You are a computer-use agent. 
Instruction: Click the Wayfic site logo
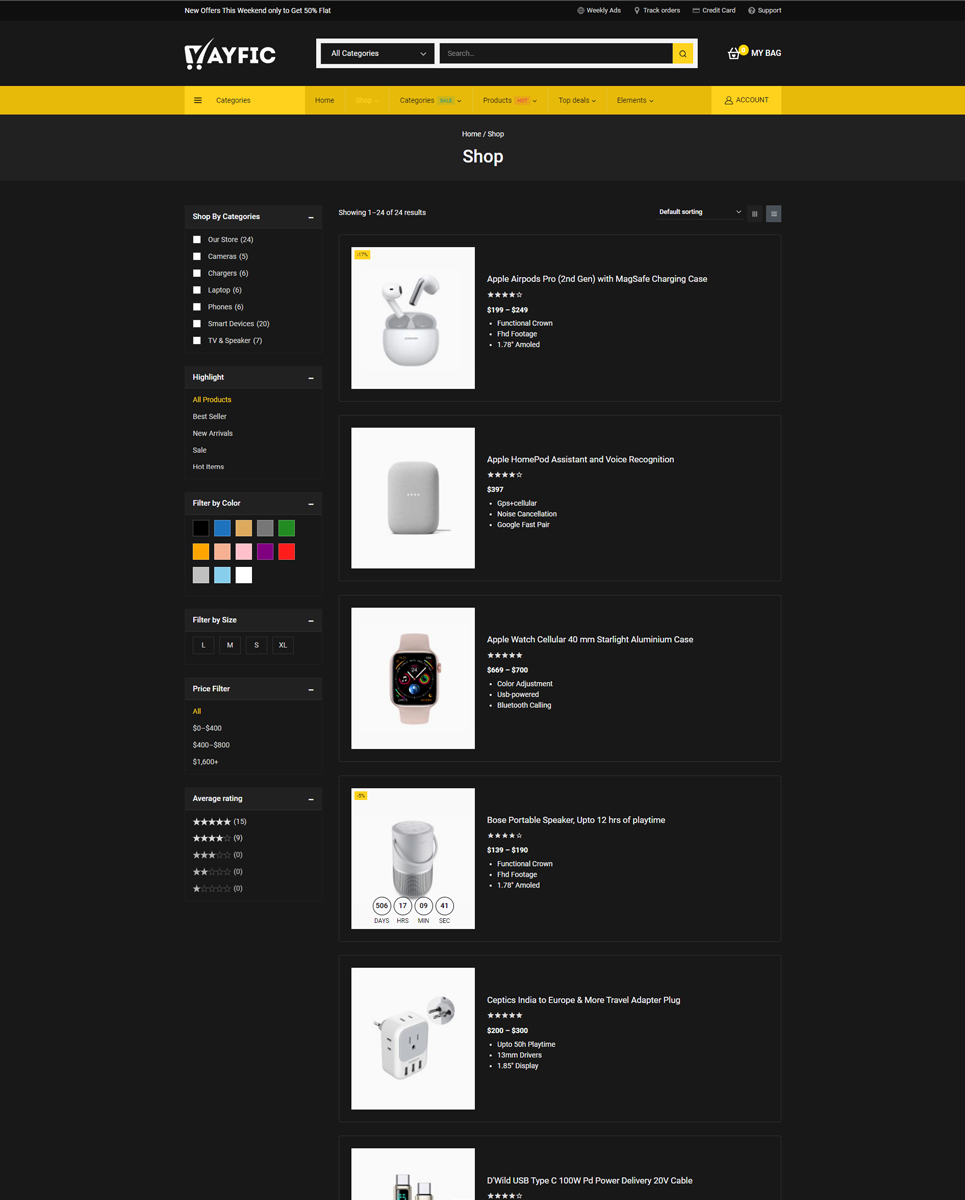click(230, 54)
